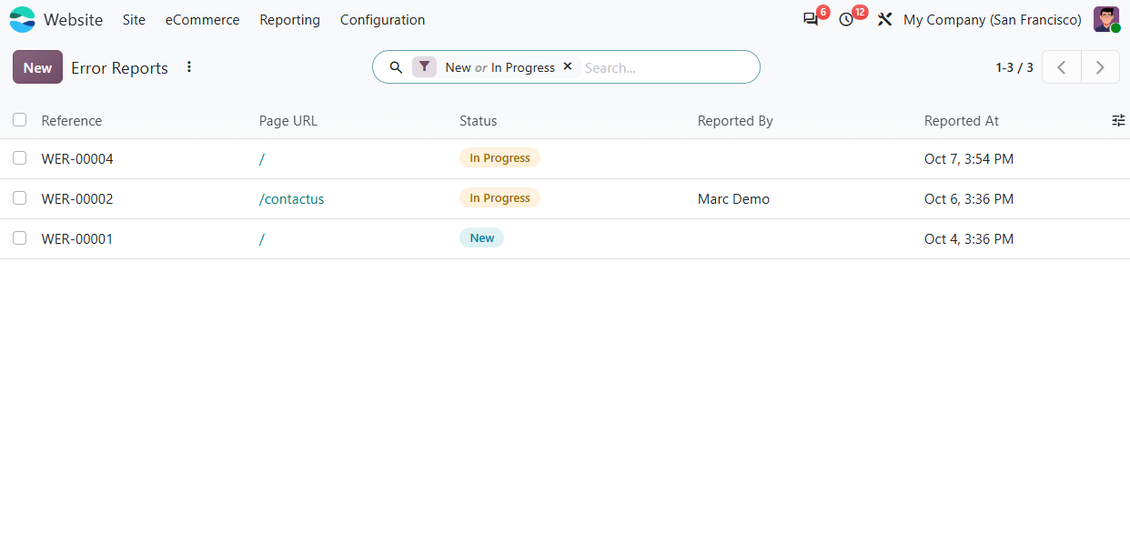The width and height of the screenshot is (1130, 535).
Task: Open the Error Reports actions kebab menu
Action: (x=189, y=67)
